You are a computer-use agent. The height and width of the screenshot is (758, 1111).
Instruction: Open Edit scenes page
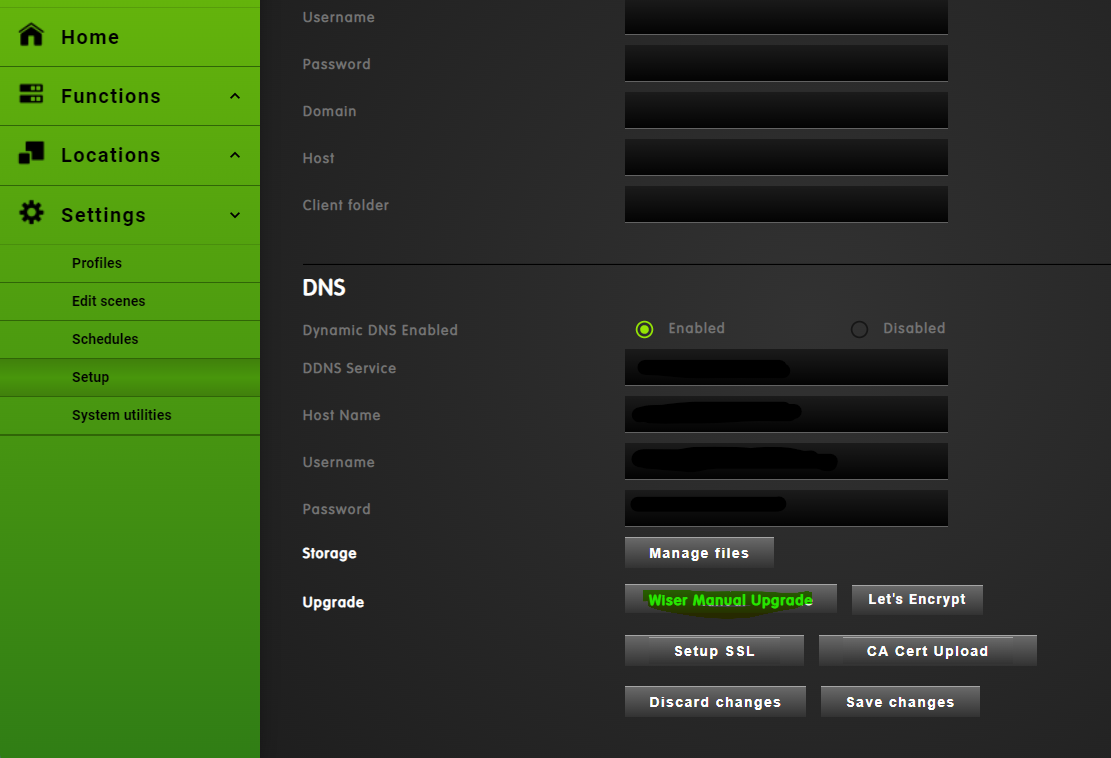coord(130,302)
